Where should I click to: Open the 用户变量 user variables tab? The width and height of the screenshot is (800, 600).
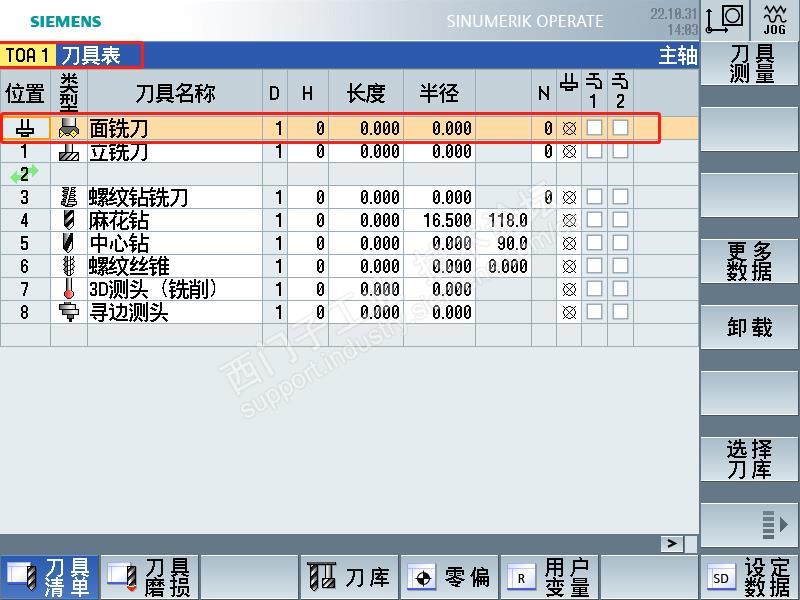(548, 578)
